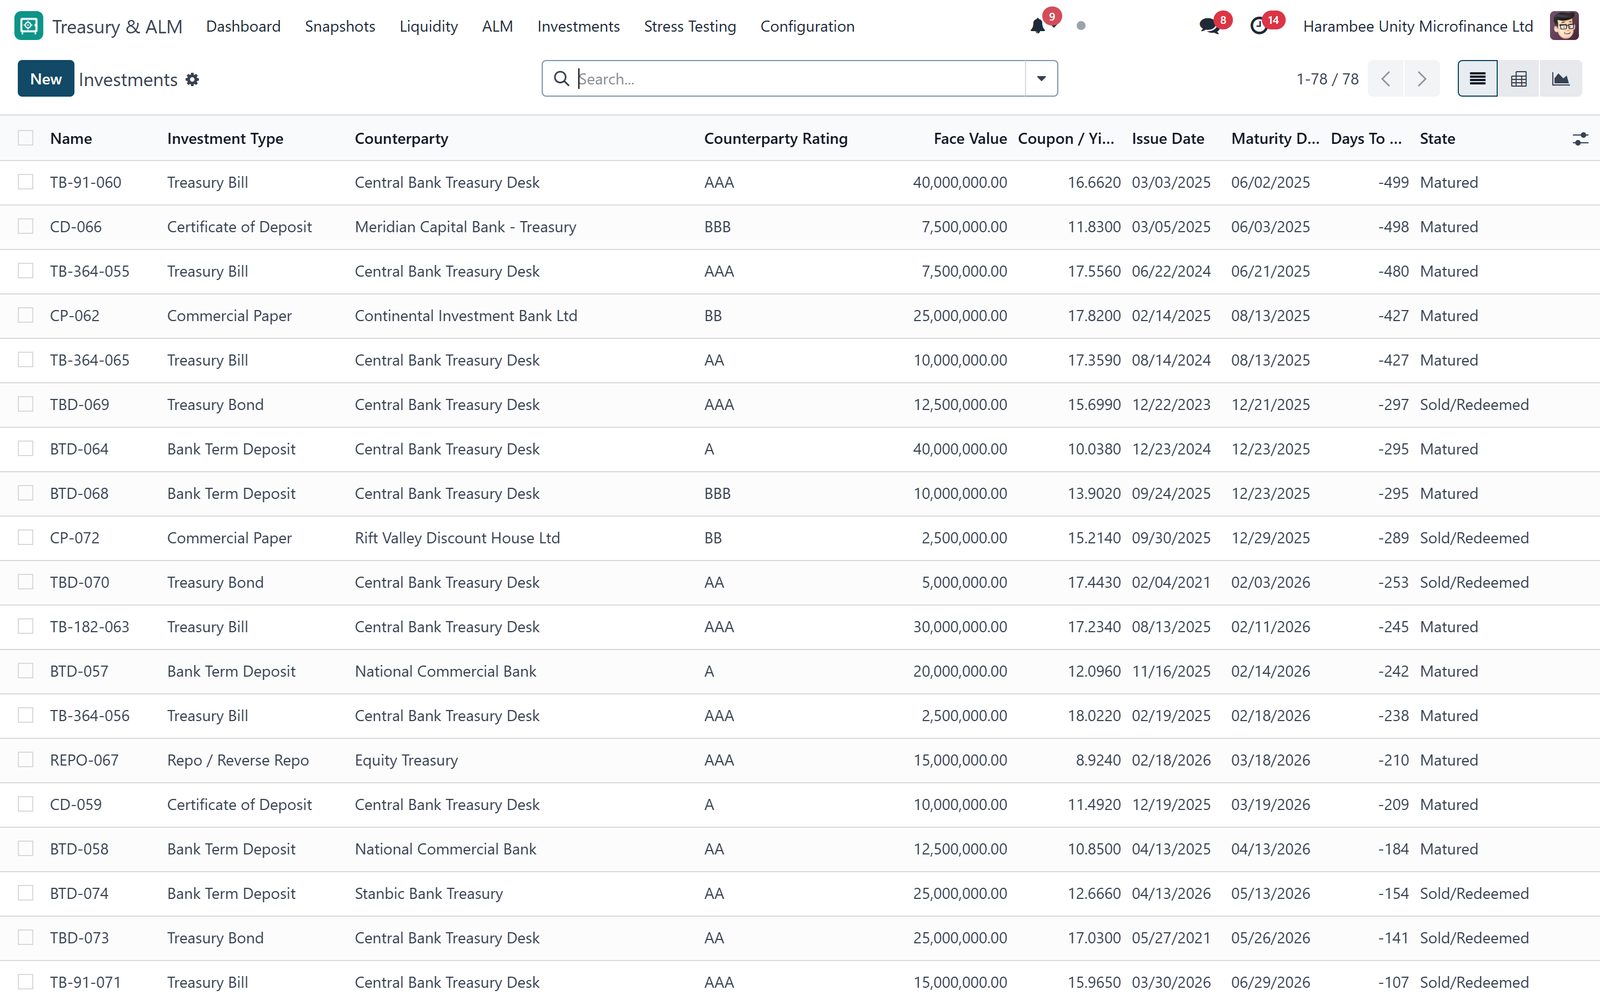Click the Stanbic Bank Treasury cell
Viewport: 1600px width, 1000px height.
coord(429,893)
